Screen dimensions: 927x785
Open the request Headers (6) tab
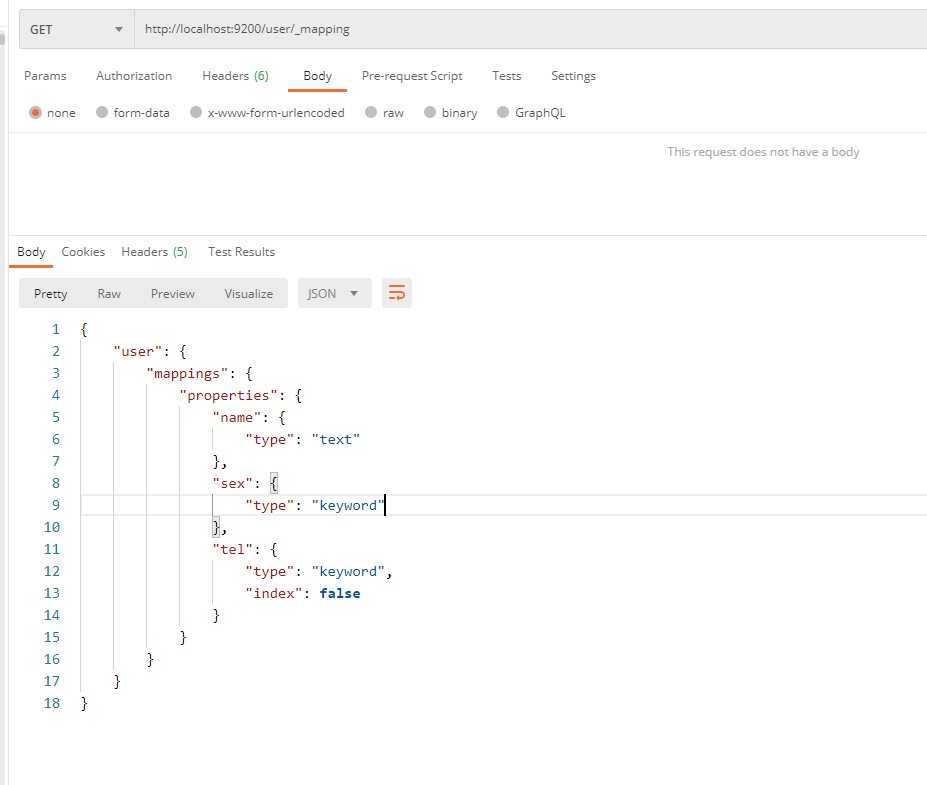pos(235,76)
